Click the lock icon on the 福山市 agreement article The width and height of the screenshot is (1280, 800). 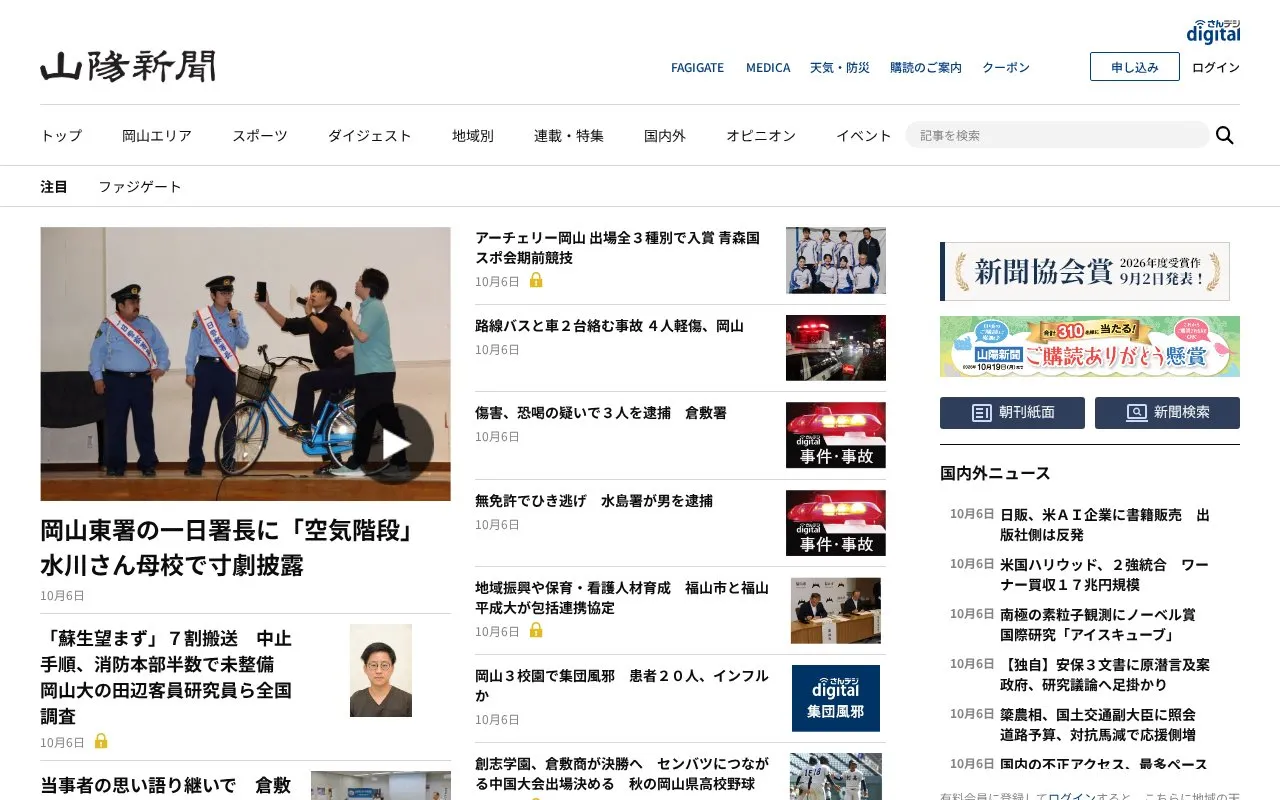pyautogui.click(x=536, y=631)
